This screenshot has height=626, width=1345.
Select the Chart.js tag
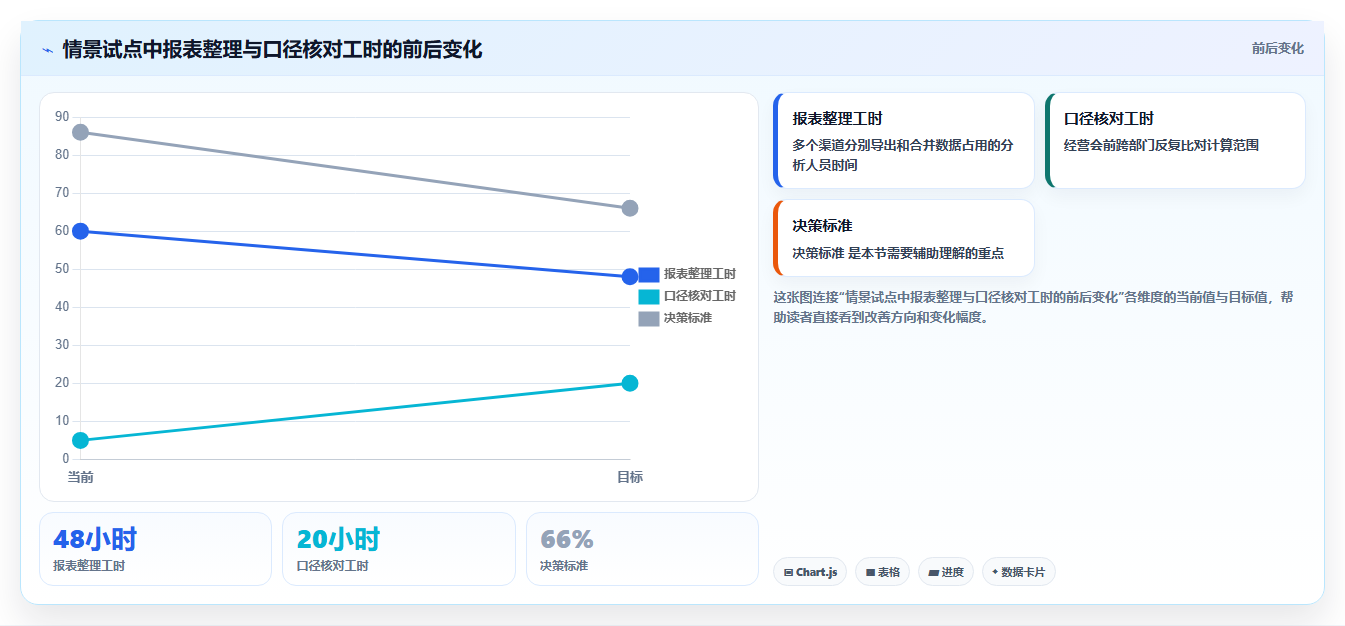[x=810, y=572]
